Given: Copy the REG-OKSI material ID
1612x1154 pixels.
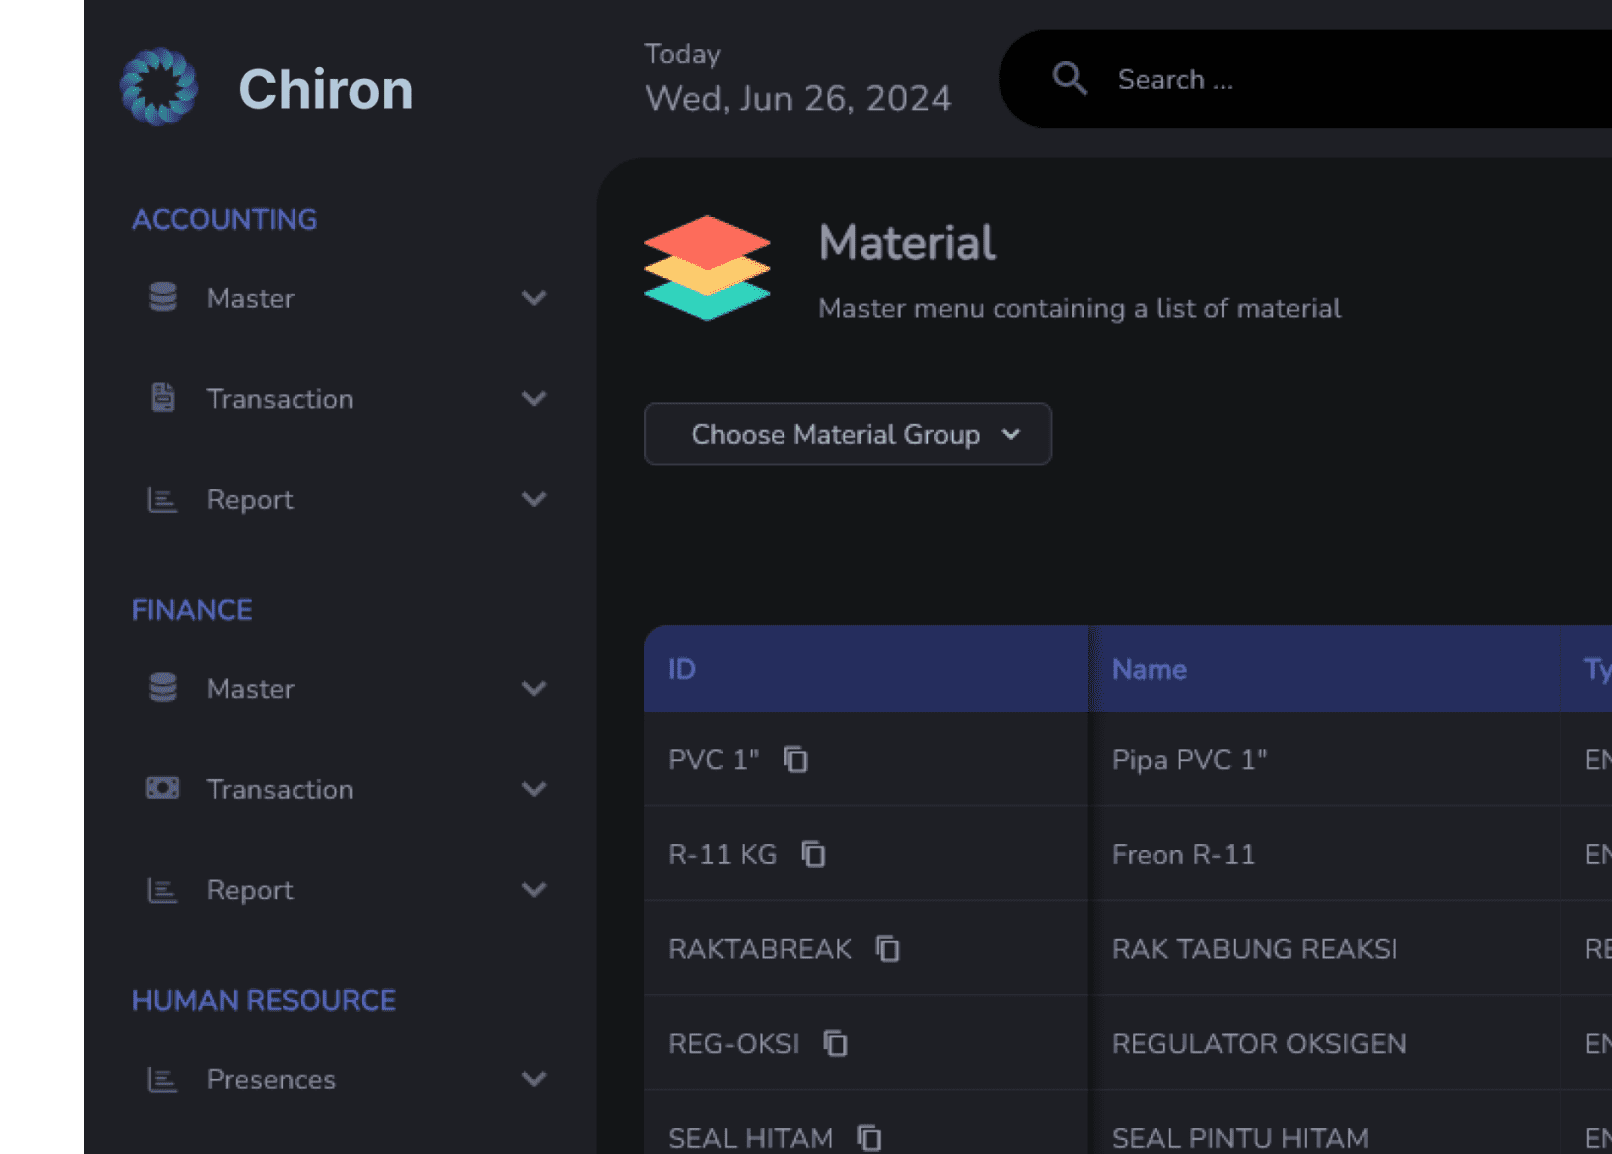Looking at the screenshot, I should click(835, 1044).
